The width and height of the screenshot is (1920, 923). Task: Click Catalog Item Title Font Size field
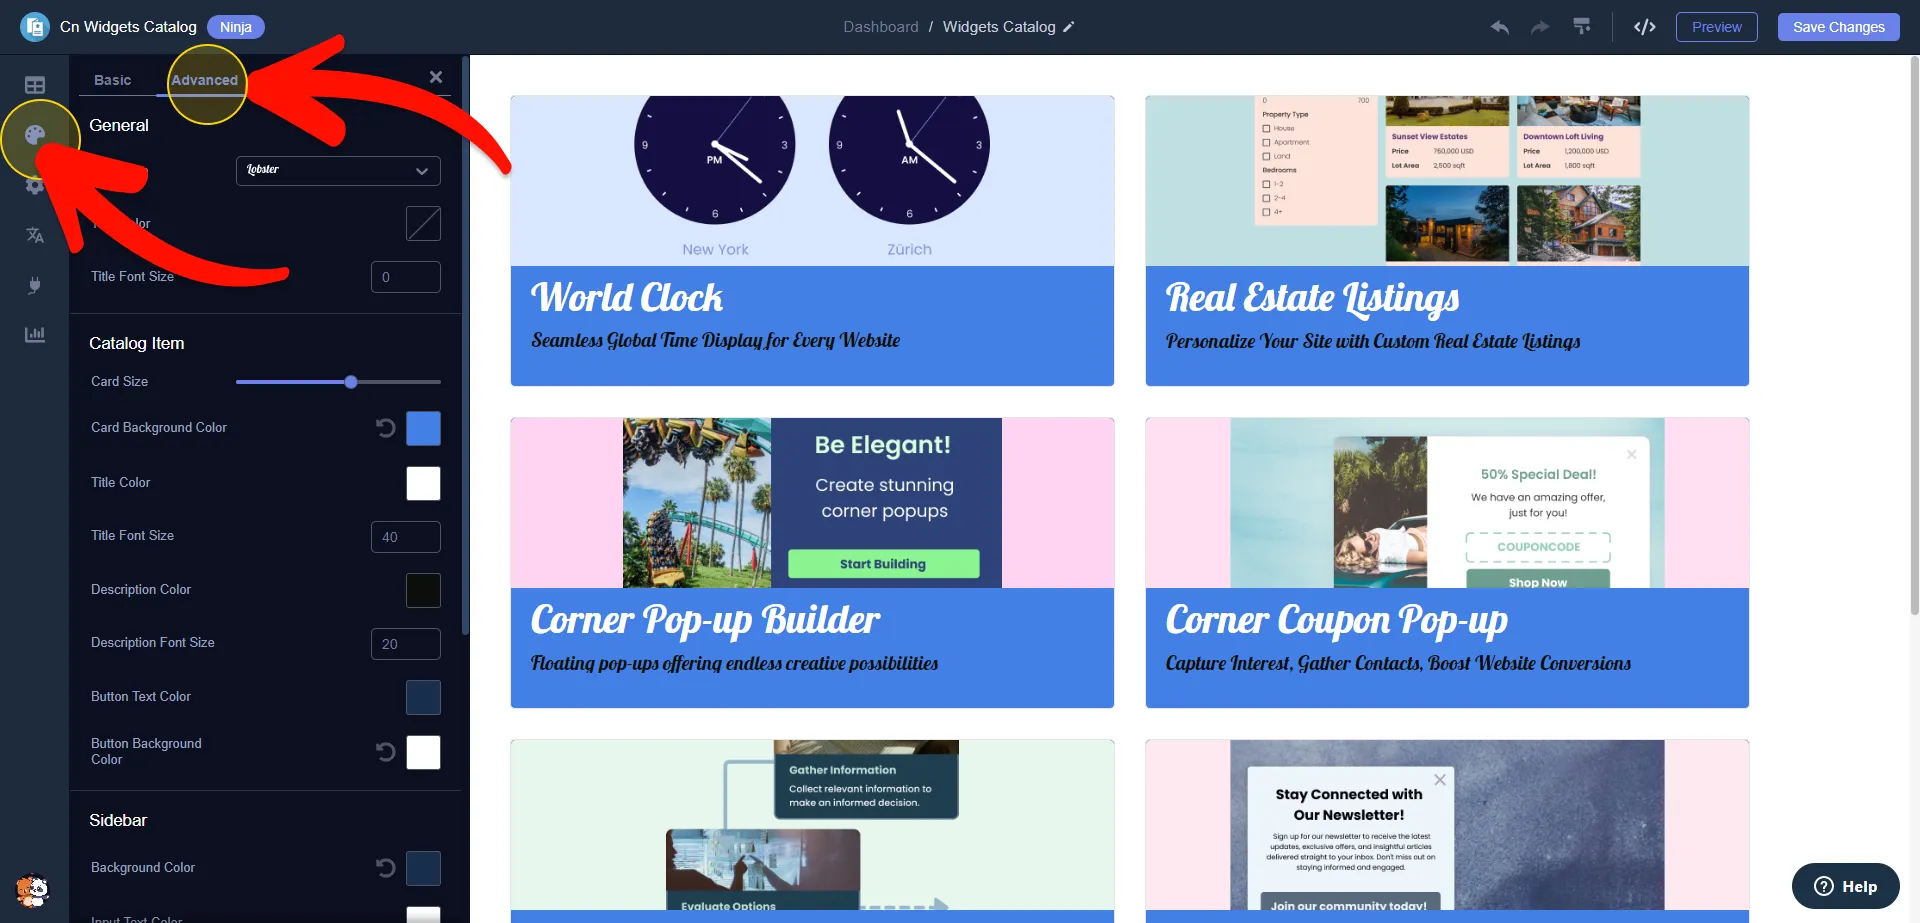pos(406,537)
